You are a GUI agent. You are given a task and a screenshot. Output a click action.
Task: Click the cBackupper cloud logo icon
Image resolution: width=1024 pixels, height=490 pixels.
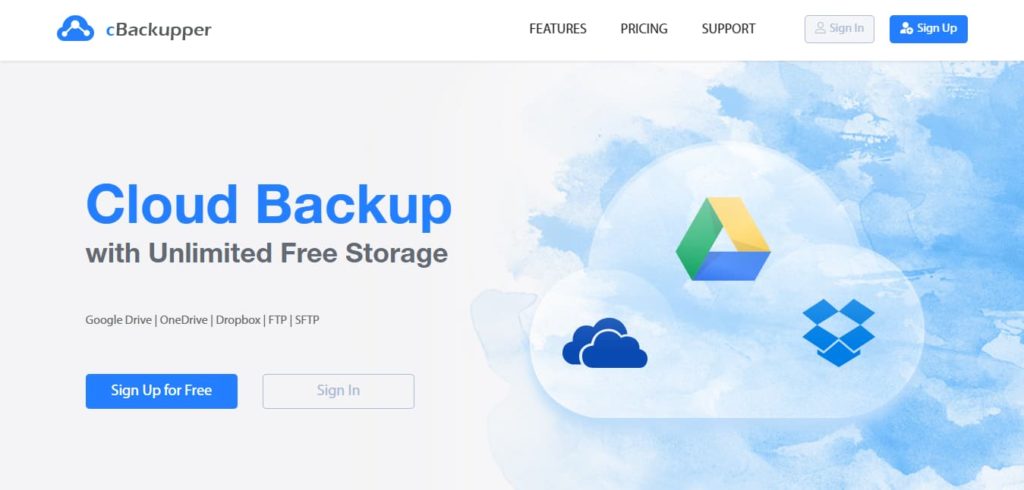(x=75, y=29)
